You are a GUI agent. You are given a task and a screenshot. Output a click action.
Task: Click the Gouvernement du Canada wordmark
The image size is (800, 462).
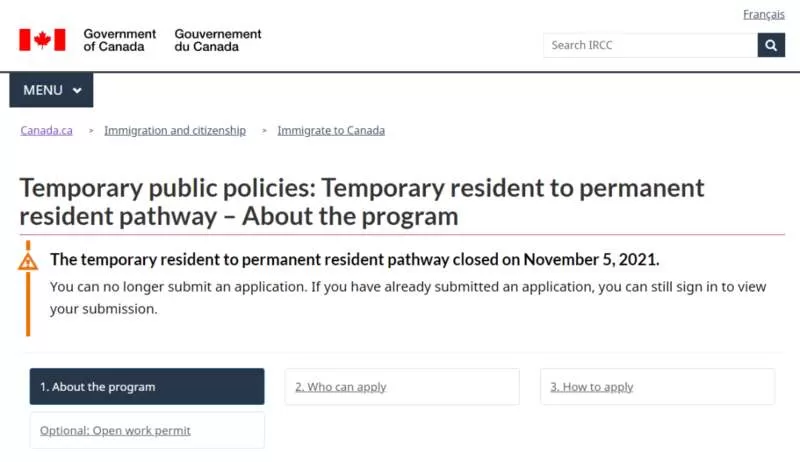[x=218, y=40]
